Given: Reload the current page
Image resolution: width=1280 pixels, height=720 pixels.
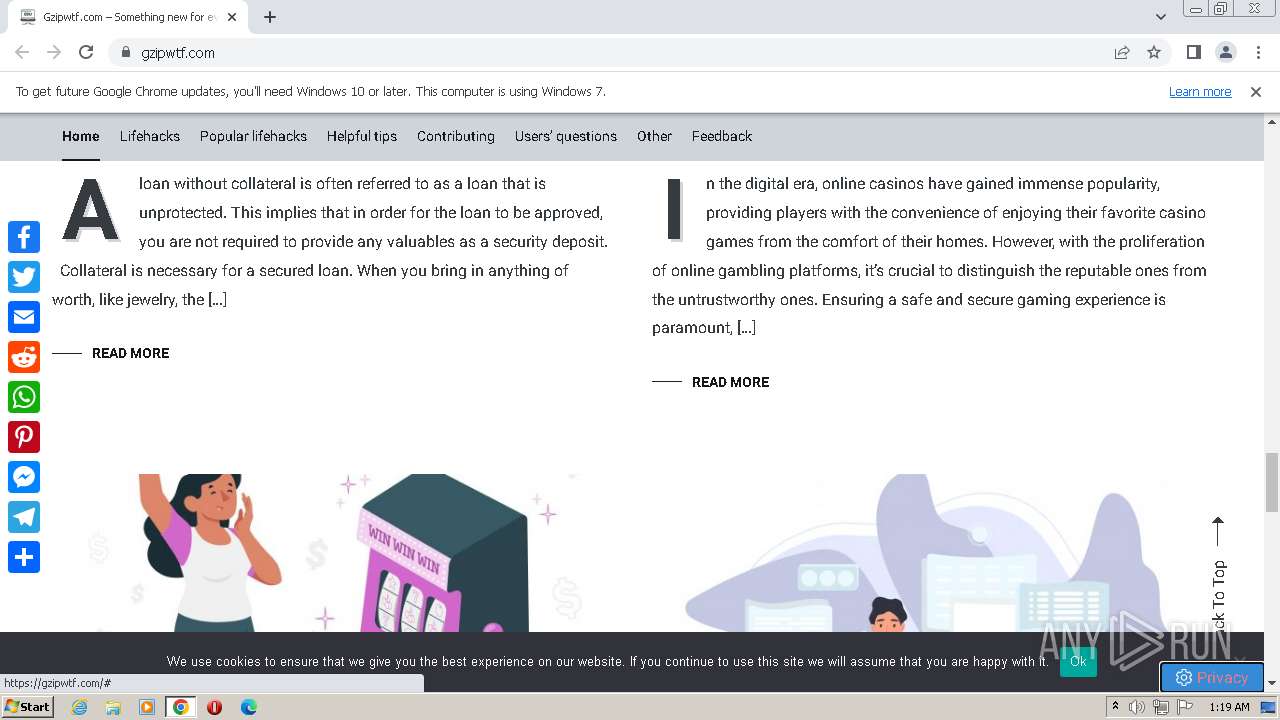Looking at the screenshot, I should coord(86,52).
